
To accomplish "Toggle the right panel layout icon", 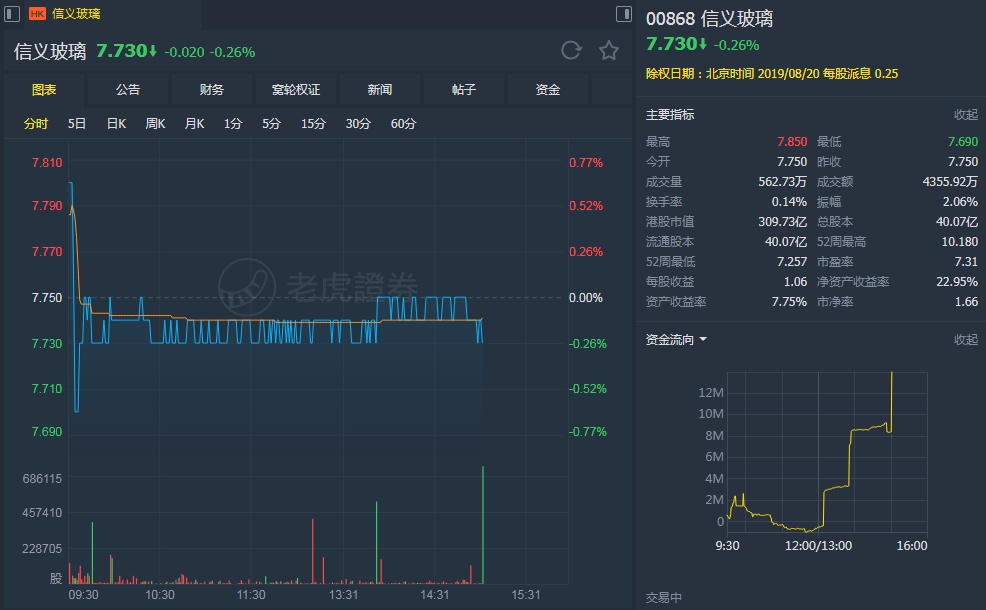I will (623, 13).
